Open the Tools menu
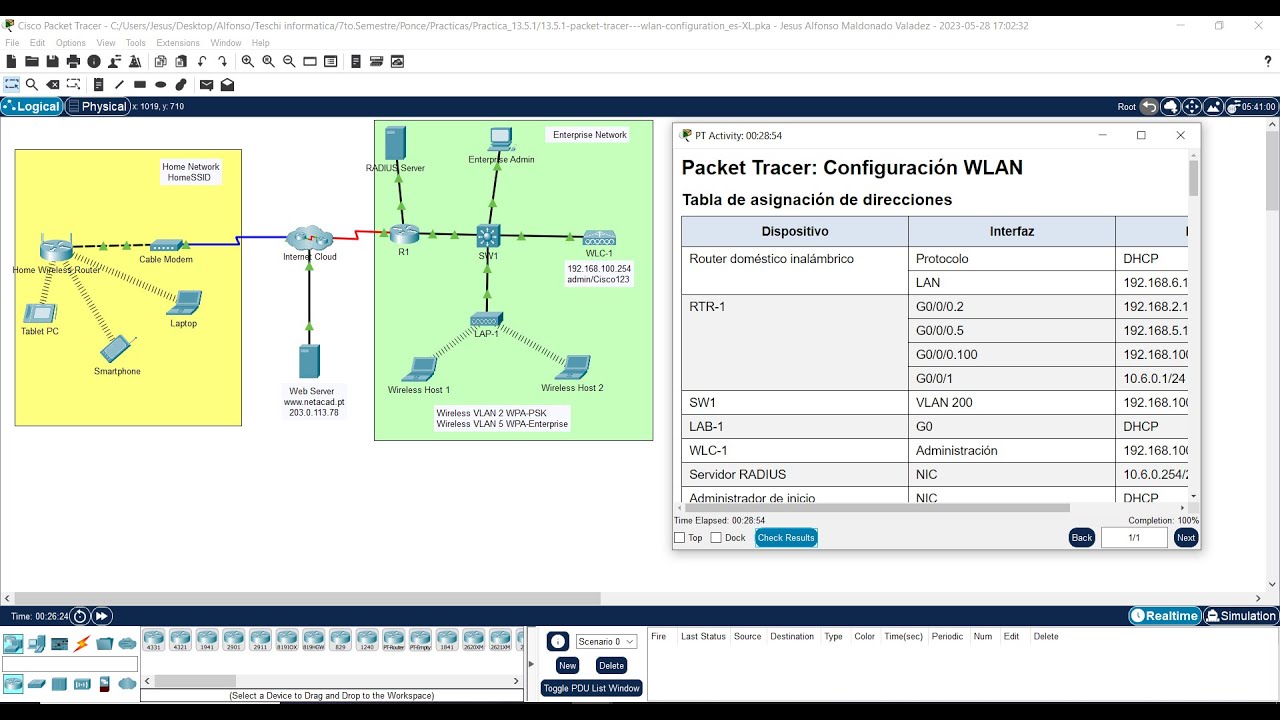The image size is (1280, 720). coord(136,43)
